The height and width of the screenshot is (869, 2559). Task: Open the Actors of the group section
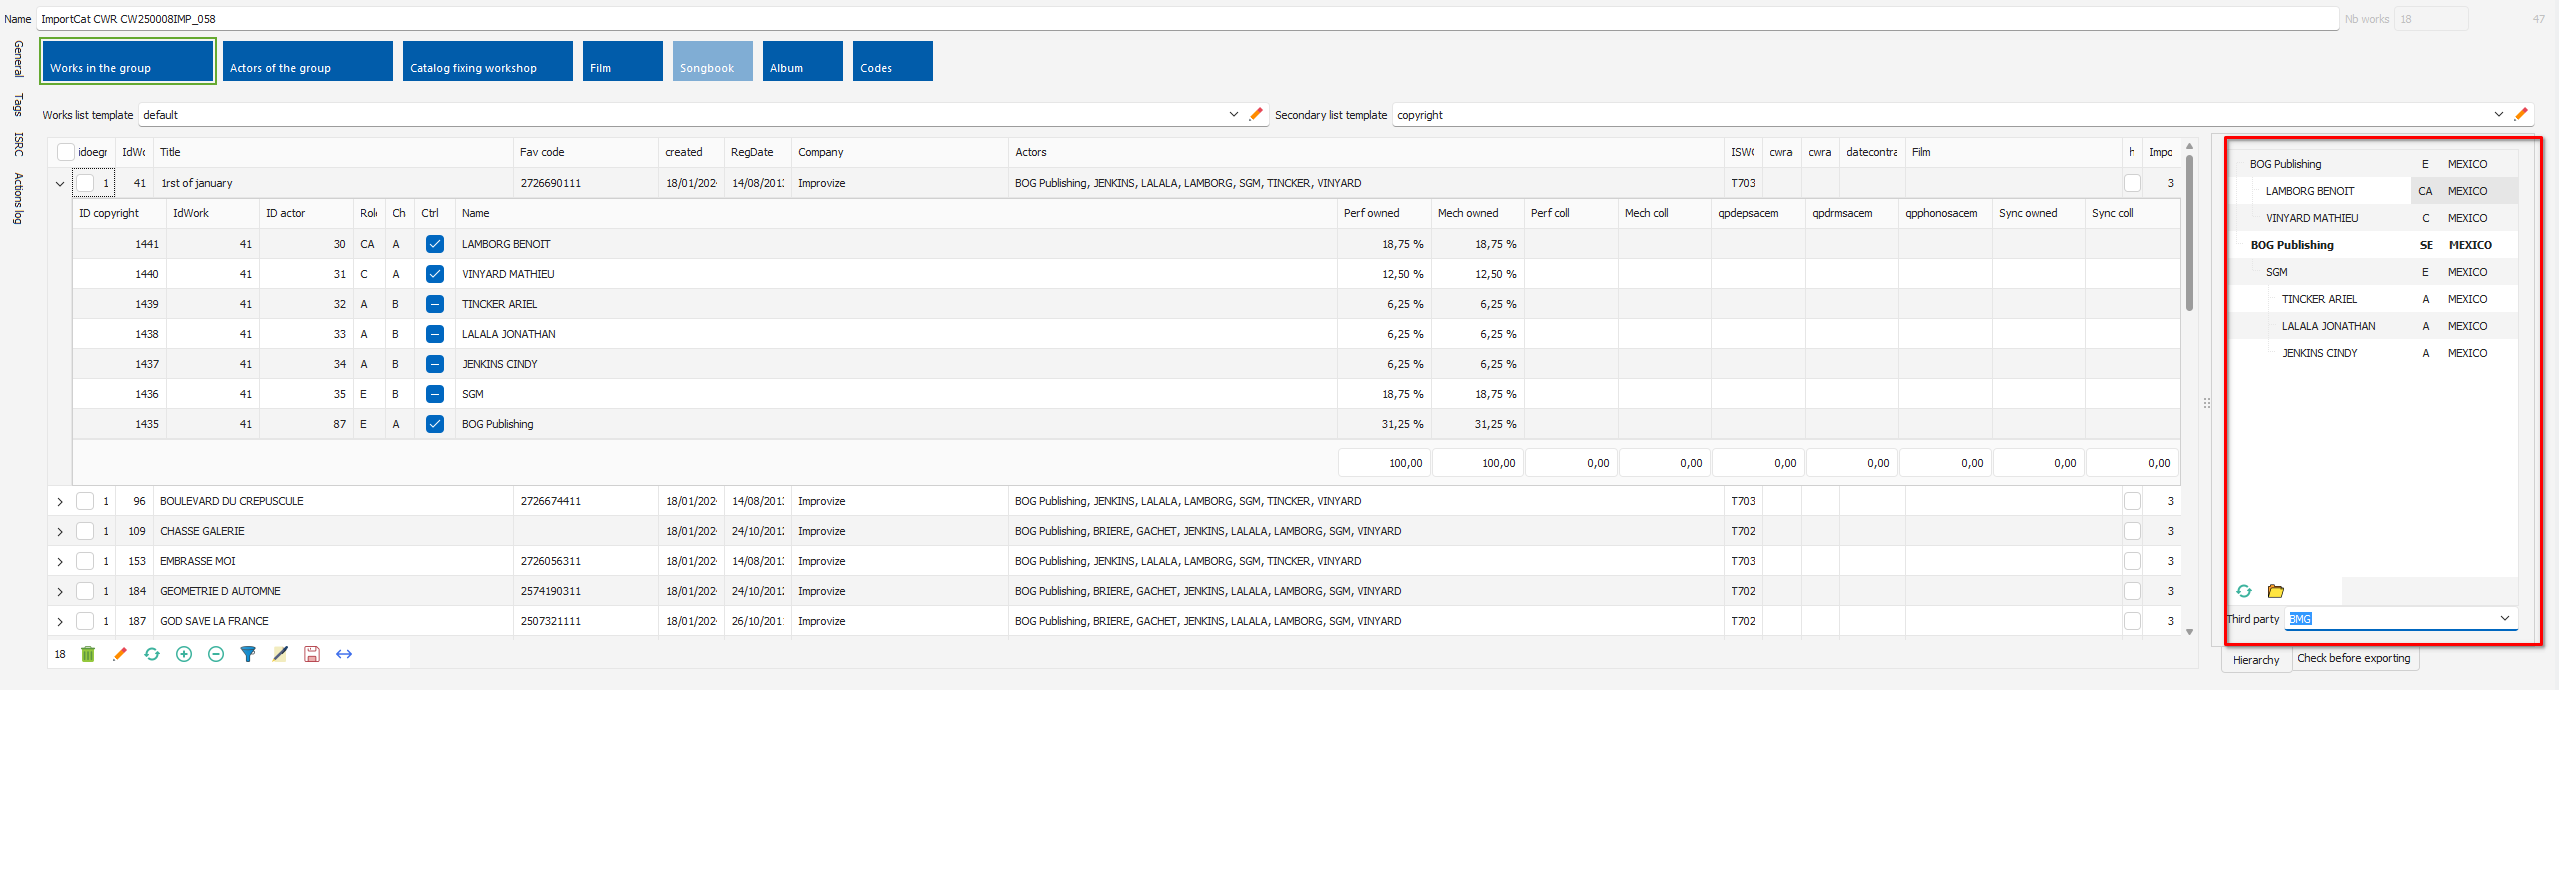coord(307,61)
